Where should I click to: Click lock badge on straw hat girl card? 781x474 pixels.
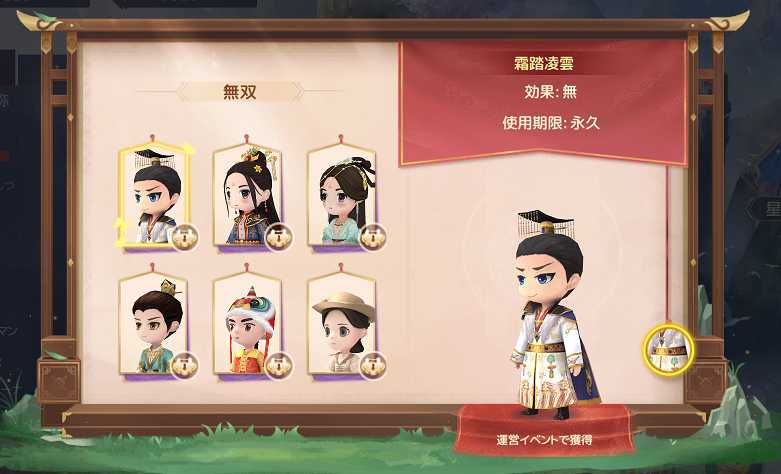pyautogui.click(x=373, y=366)
